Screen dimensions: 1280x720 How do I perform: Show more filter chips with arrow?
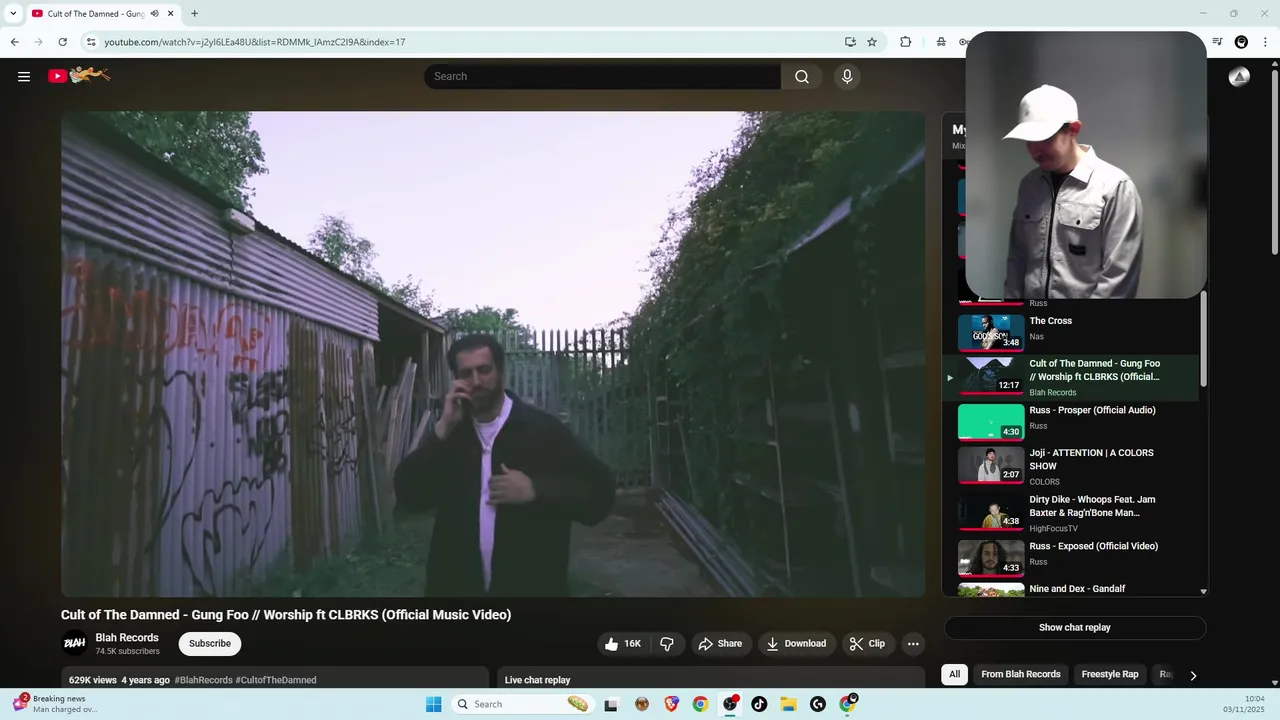point(1193,675)
